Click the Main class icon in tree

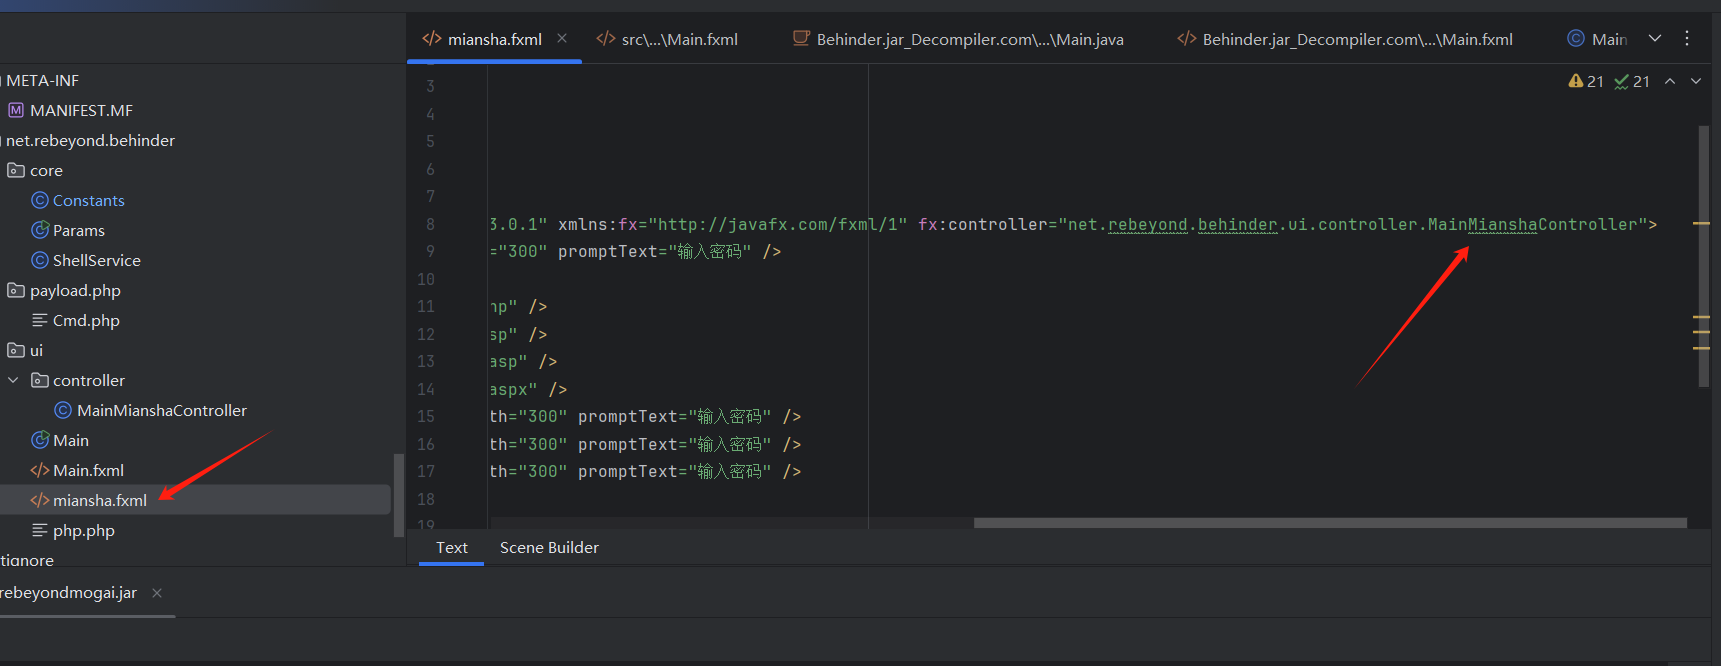click(40, 440)
